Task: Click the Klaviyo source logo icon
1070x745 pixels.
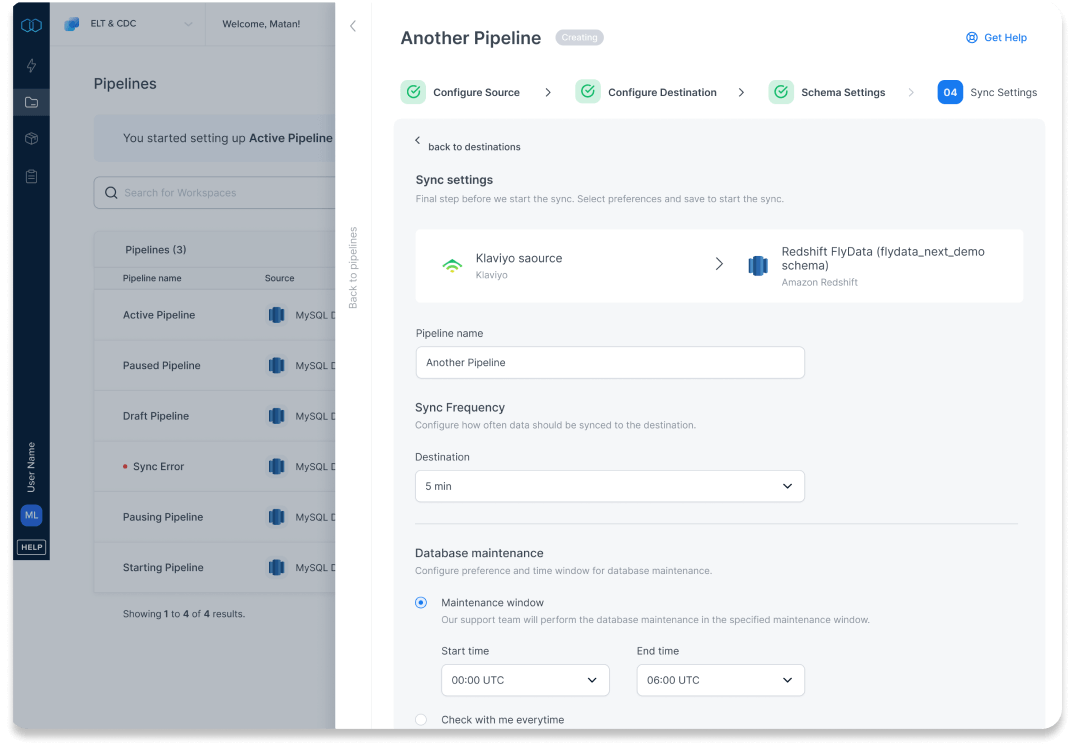Action: [x=452, y=265]
